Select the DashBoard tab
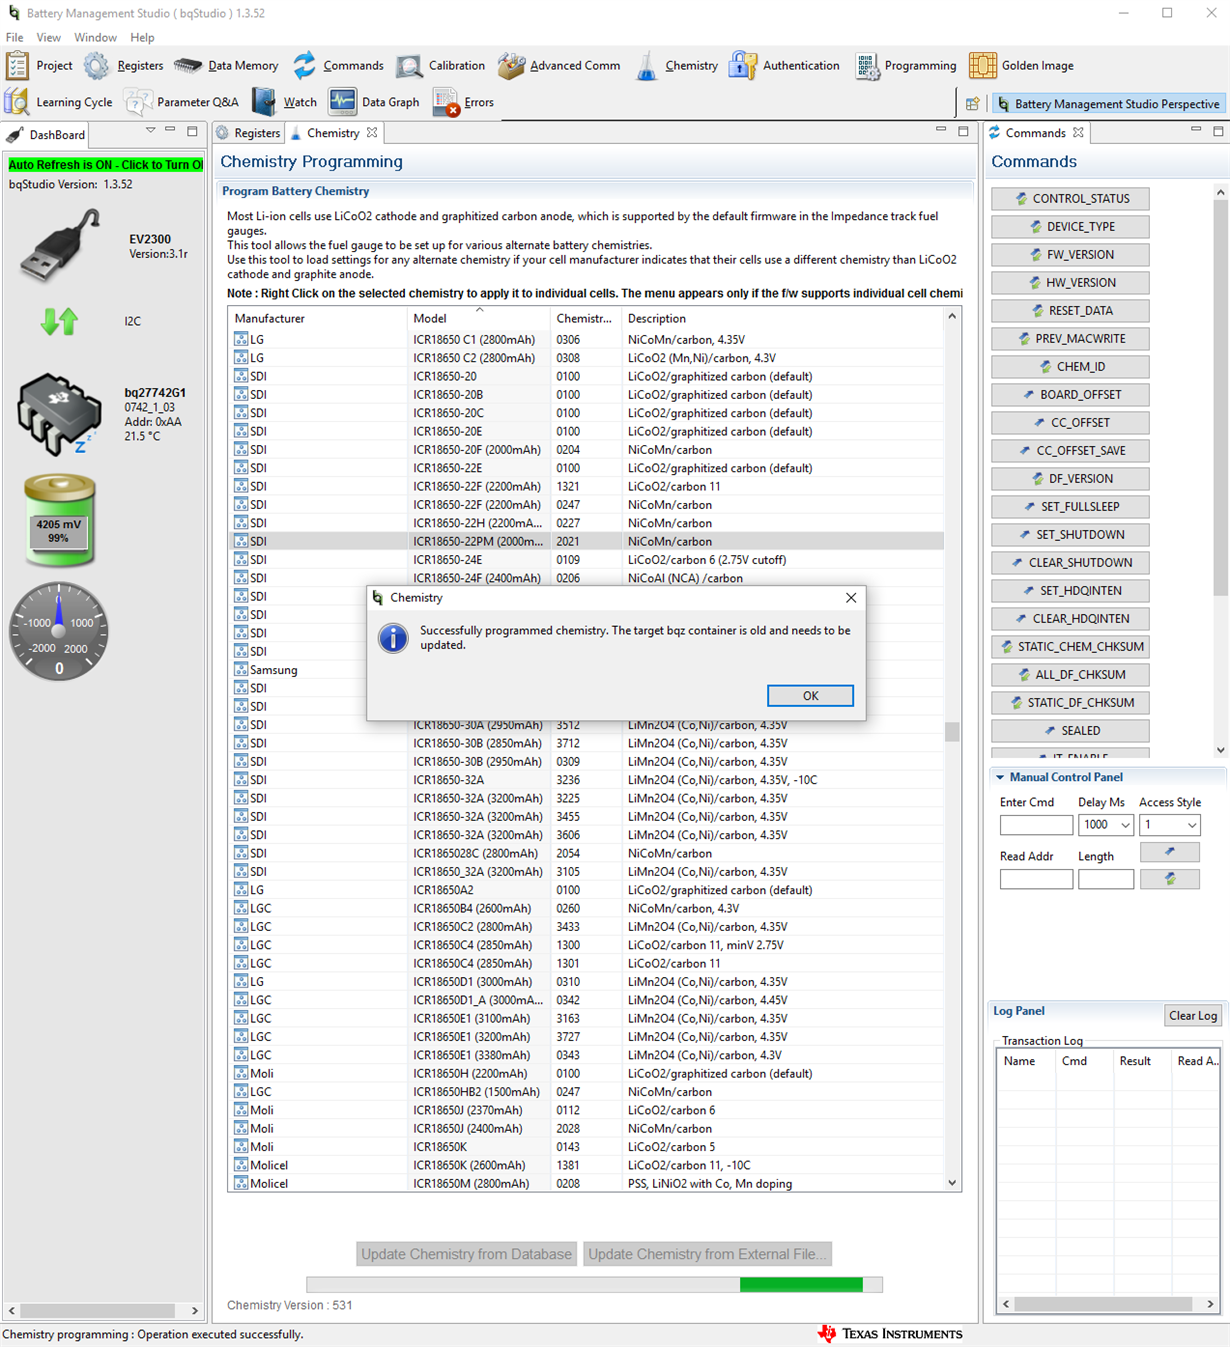Image resolution: width=1230 pixels, height=1347 pixels. coord(47,135)
